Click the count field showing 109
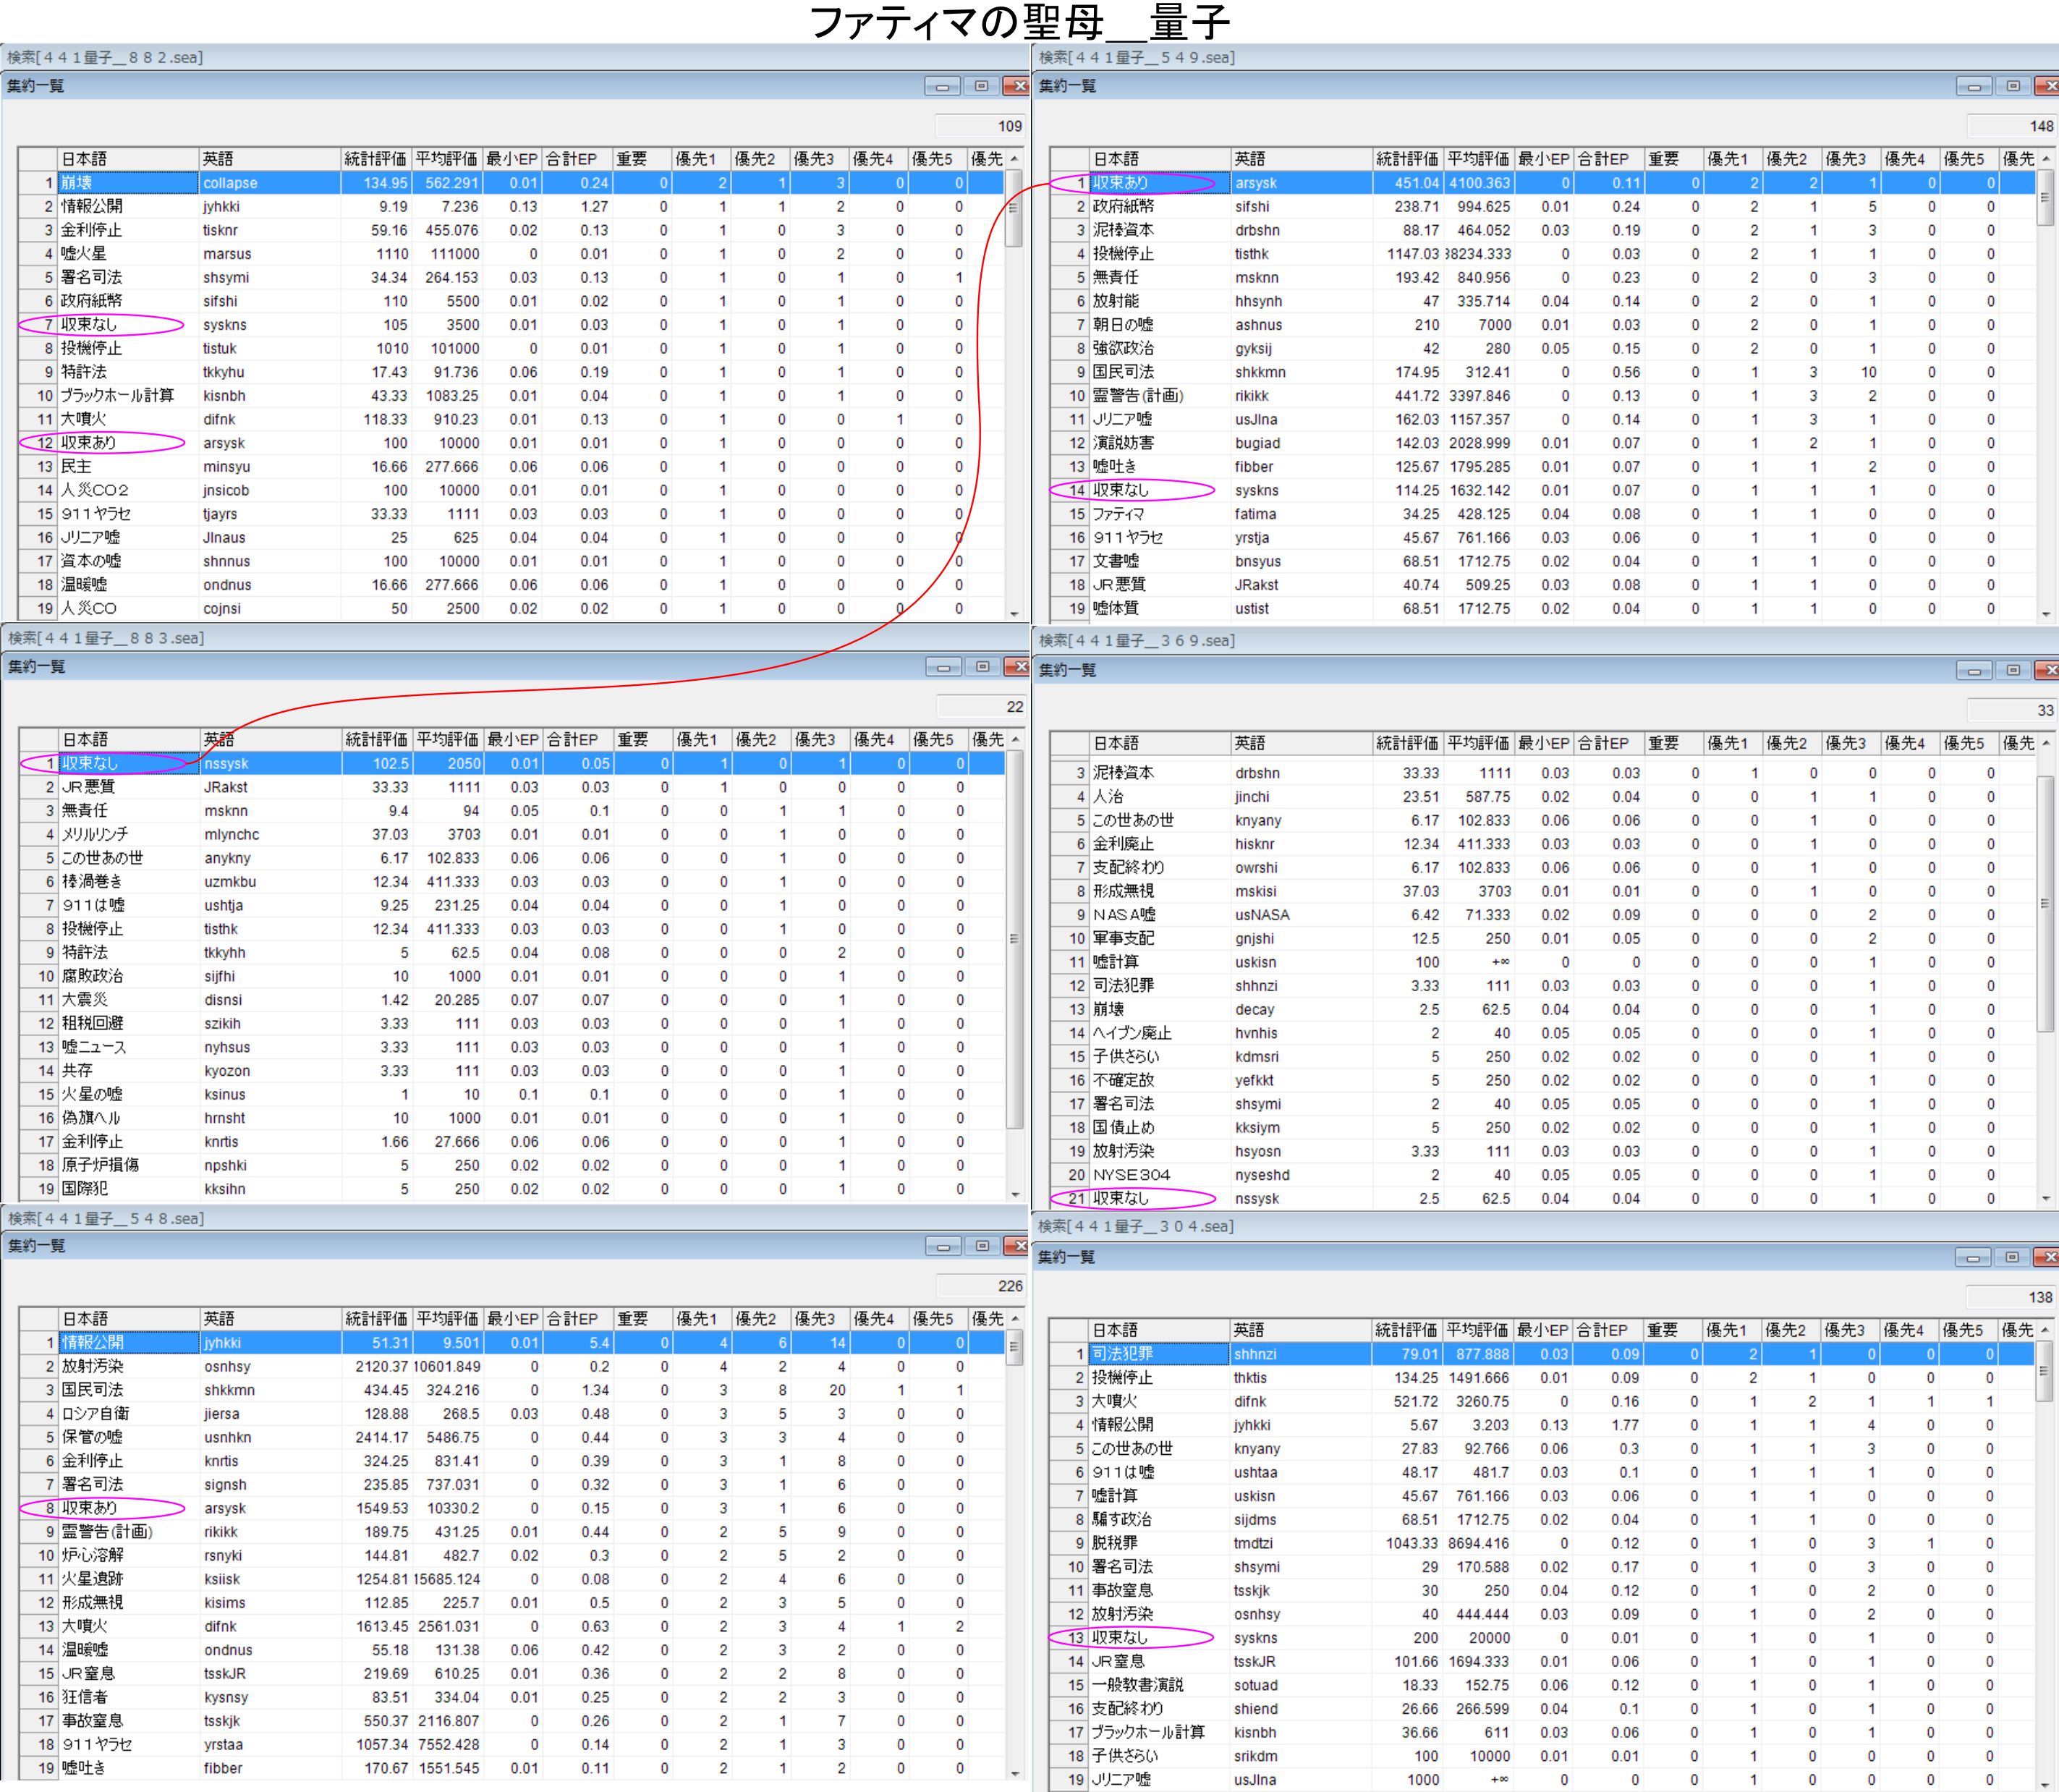Image resolution: width=2059 pixels, height=1792 pixels. pos(980,126)
